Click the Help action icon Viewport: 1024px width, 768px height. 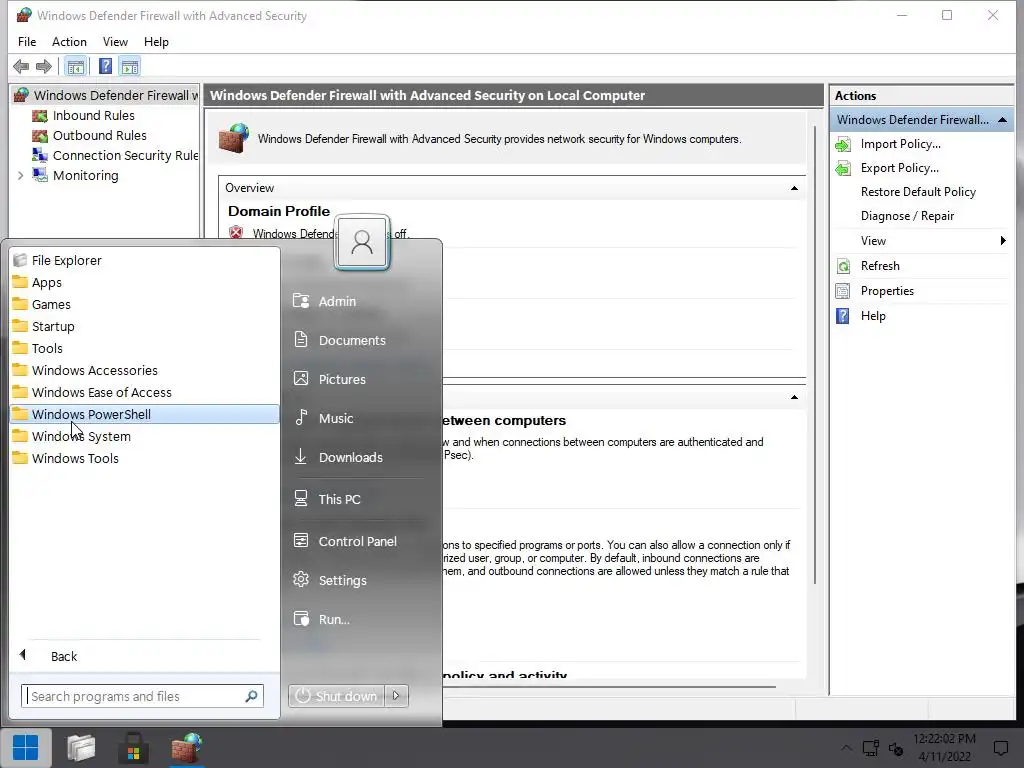tap(843, 316)
